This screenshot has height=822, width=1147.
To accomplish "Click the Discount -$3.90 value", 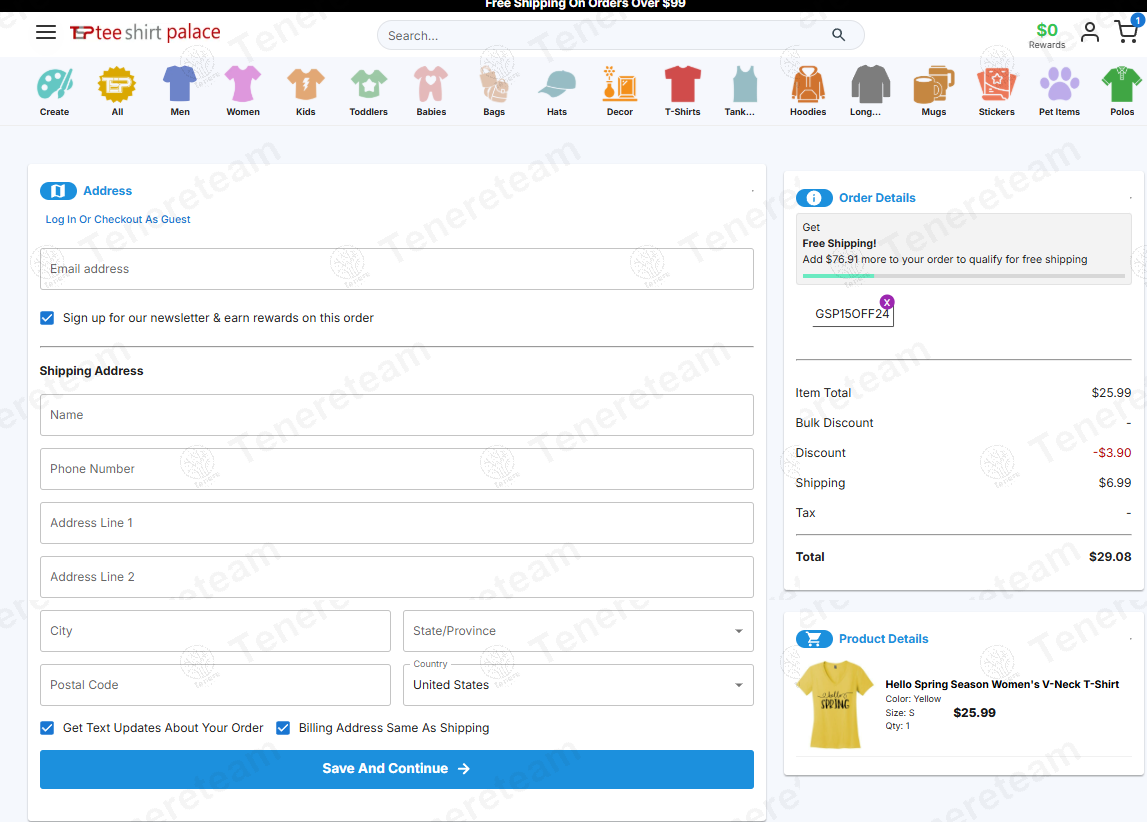I will [1112, 453].
